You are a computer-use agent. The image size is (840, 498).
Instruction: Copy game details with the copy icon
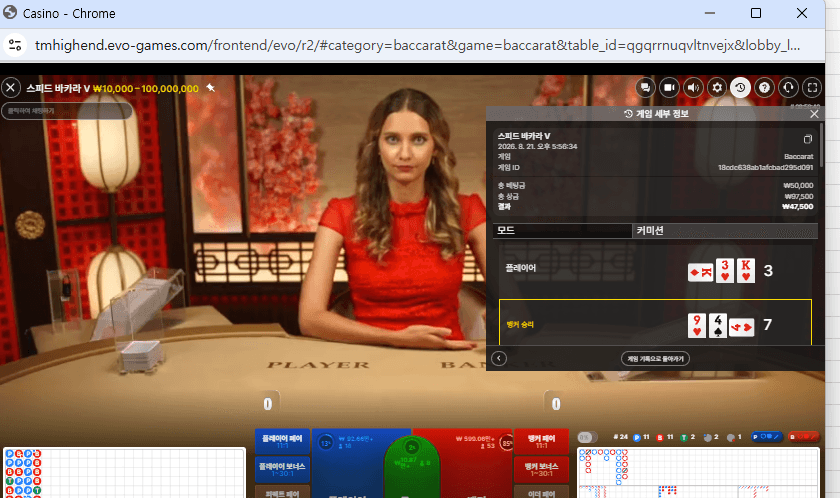point(807,139)
